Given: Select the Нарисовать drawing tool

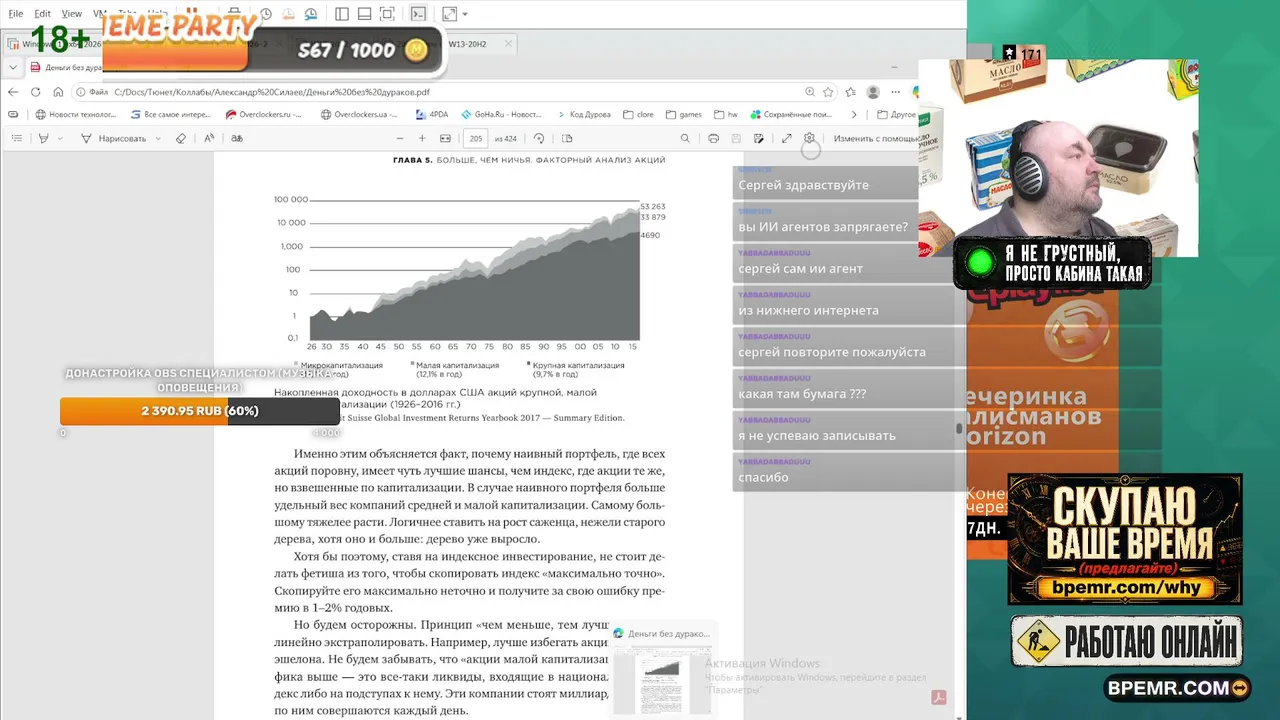Looking at the screenshot, I should point(113,138).
